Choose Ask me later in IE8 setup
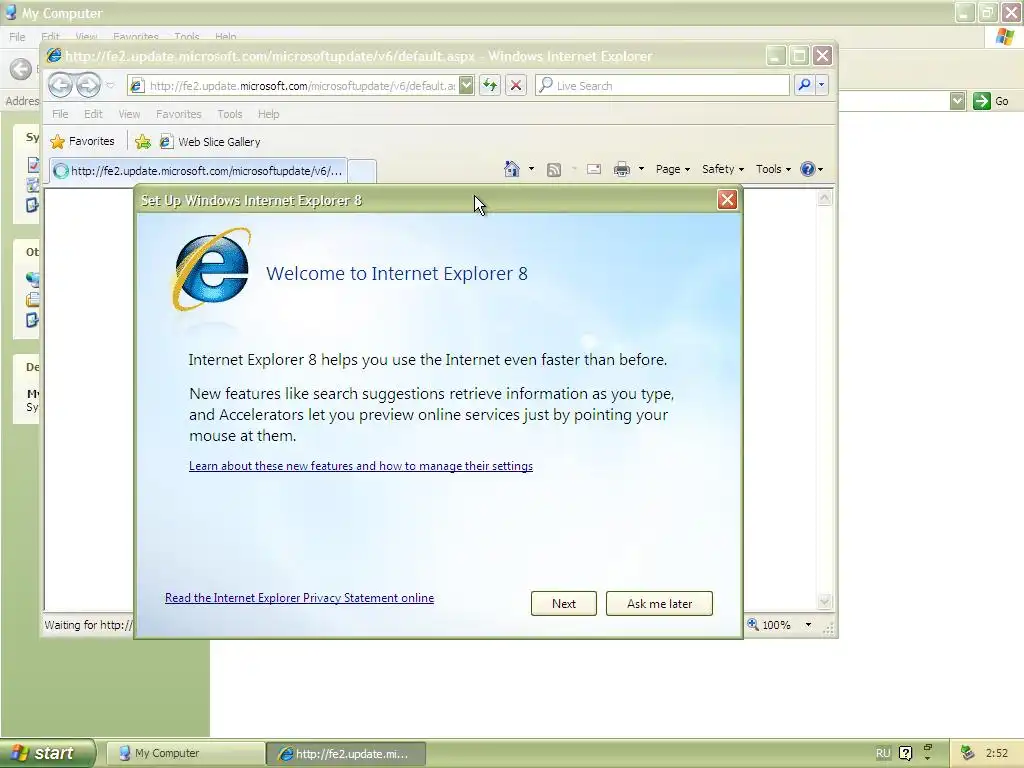 659,603
